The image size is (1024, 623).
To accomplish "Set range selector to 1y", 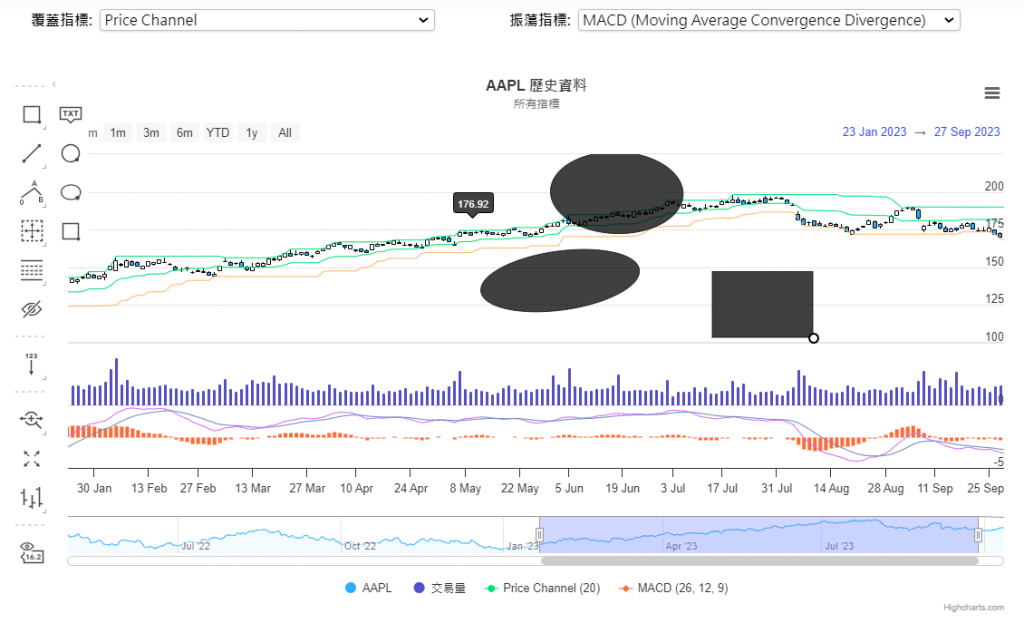I will [251, 133].
